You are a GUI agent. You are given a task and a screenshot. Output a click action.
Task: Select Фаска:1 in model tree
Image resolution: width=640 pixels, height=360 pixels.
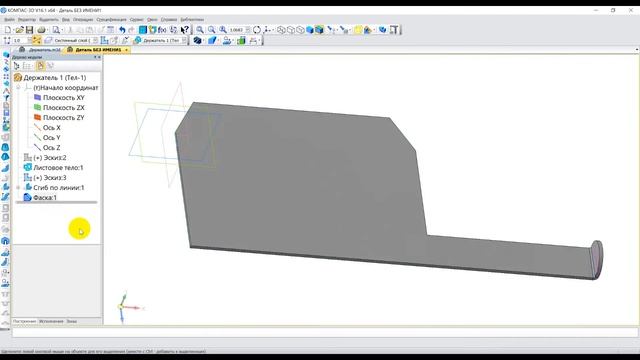[x=45, y=198]
